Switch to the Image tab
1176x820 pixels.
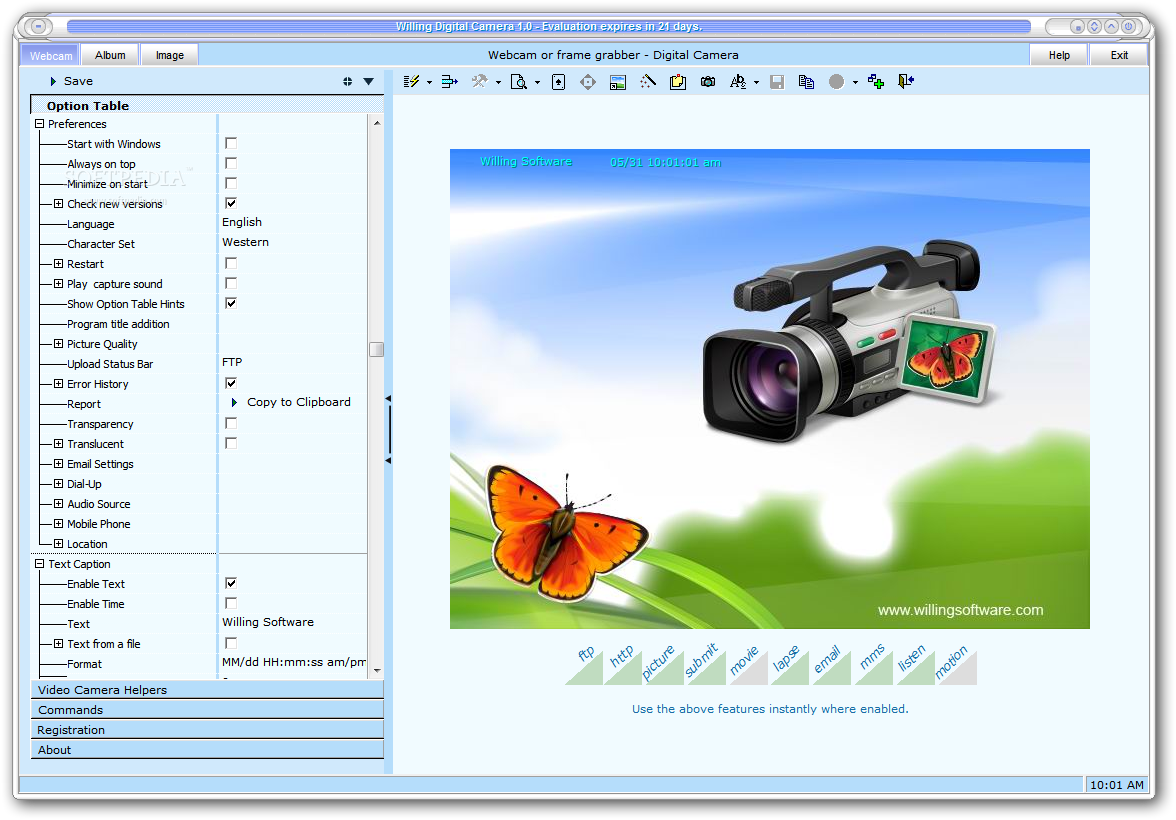170,56
